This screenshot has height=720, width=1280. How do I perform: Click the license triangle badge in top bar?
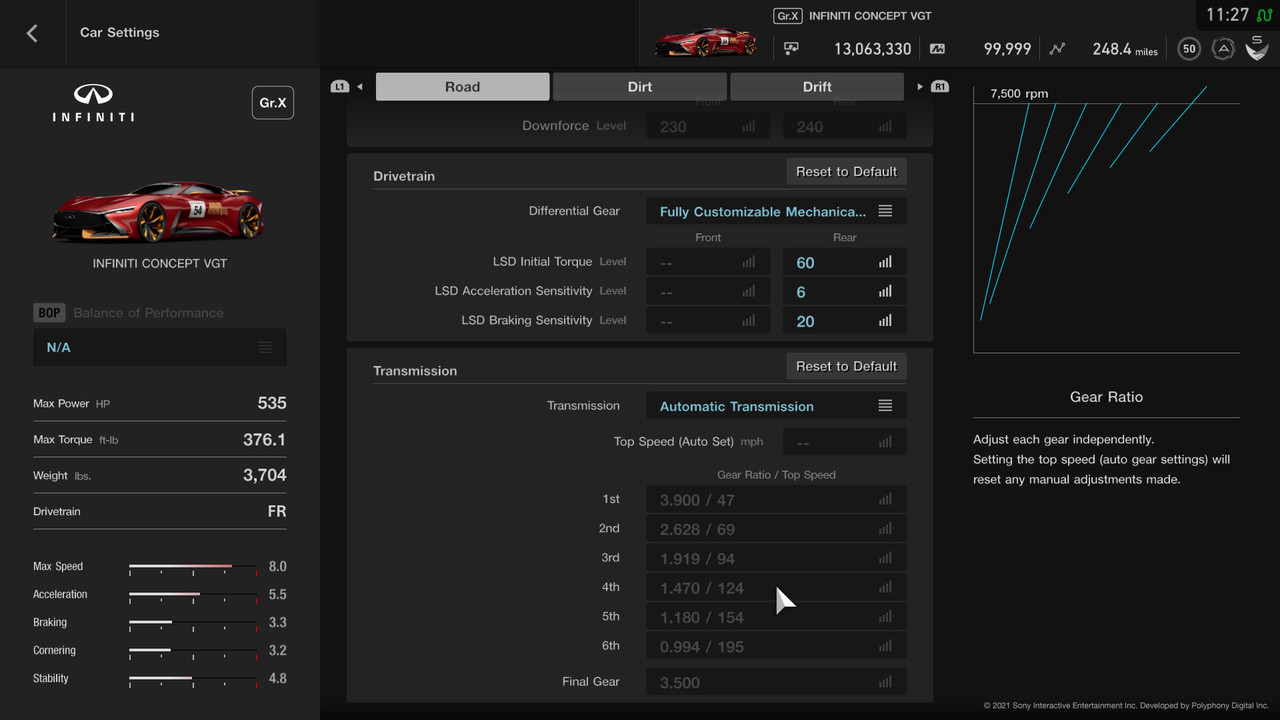click(x=1223, y=48)
